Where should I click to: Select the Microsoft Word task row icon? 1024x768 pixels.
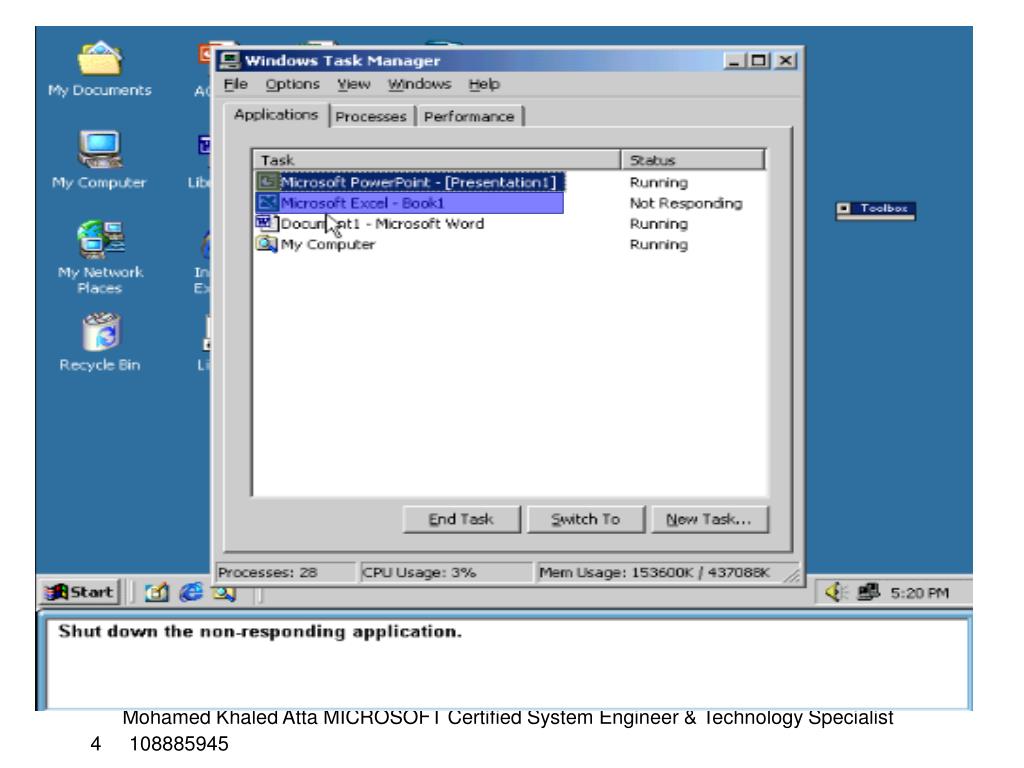(266, 223)
